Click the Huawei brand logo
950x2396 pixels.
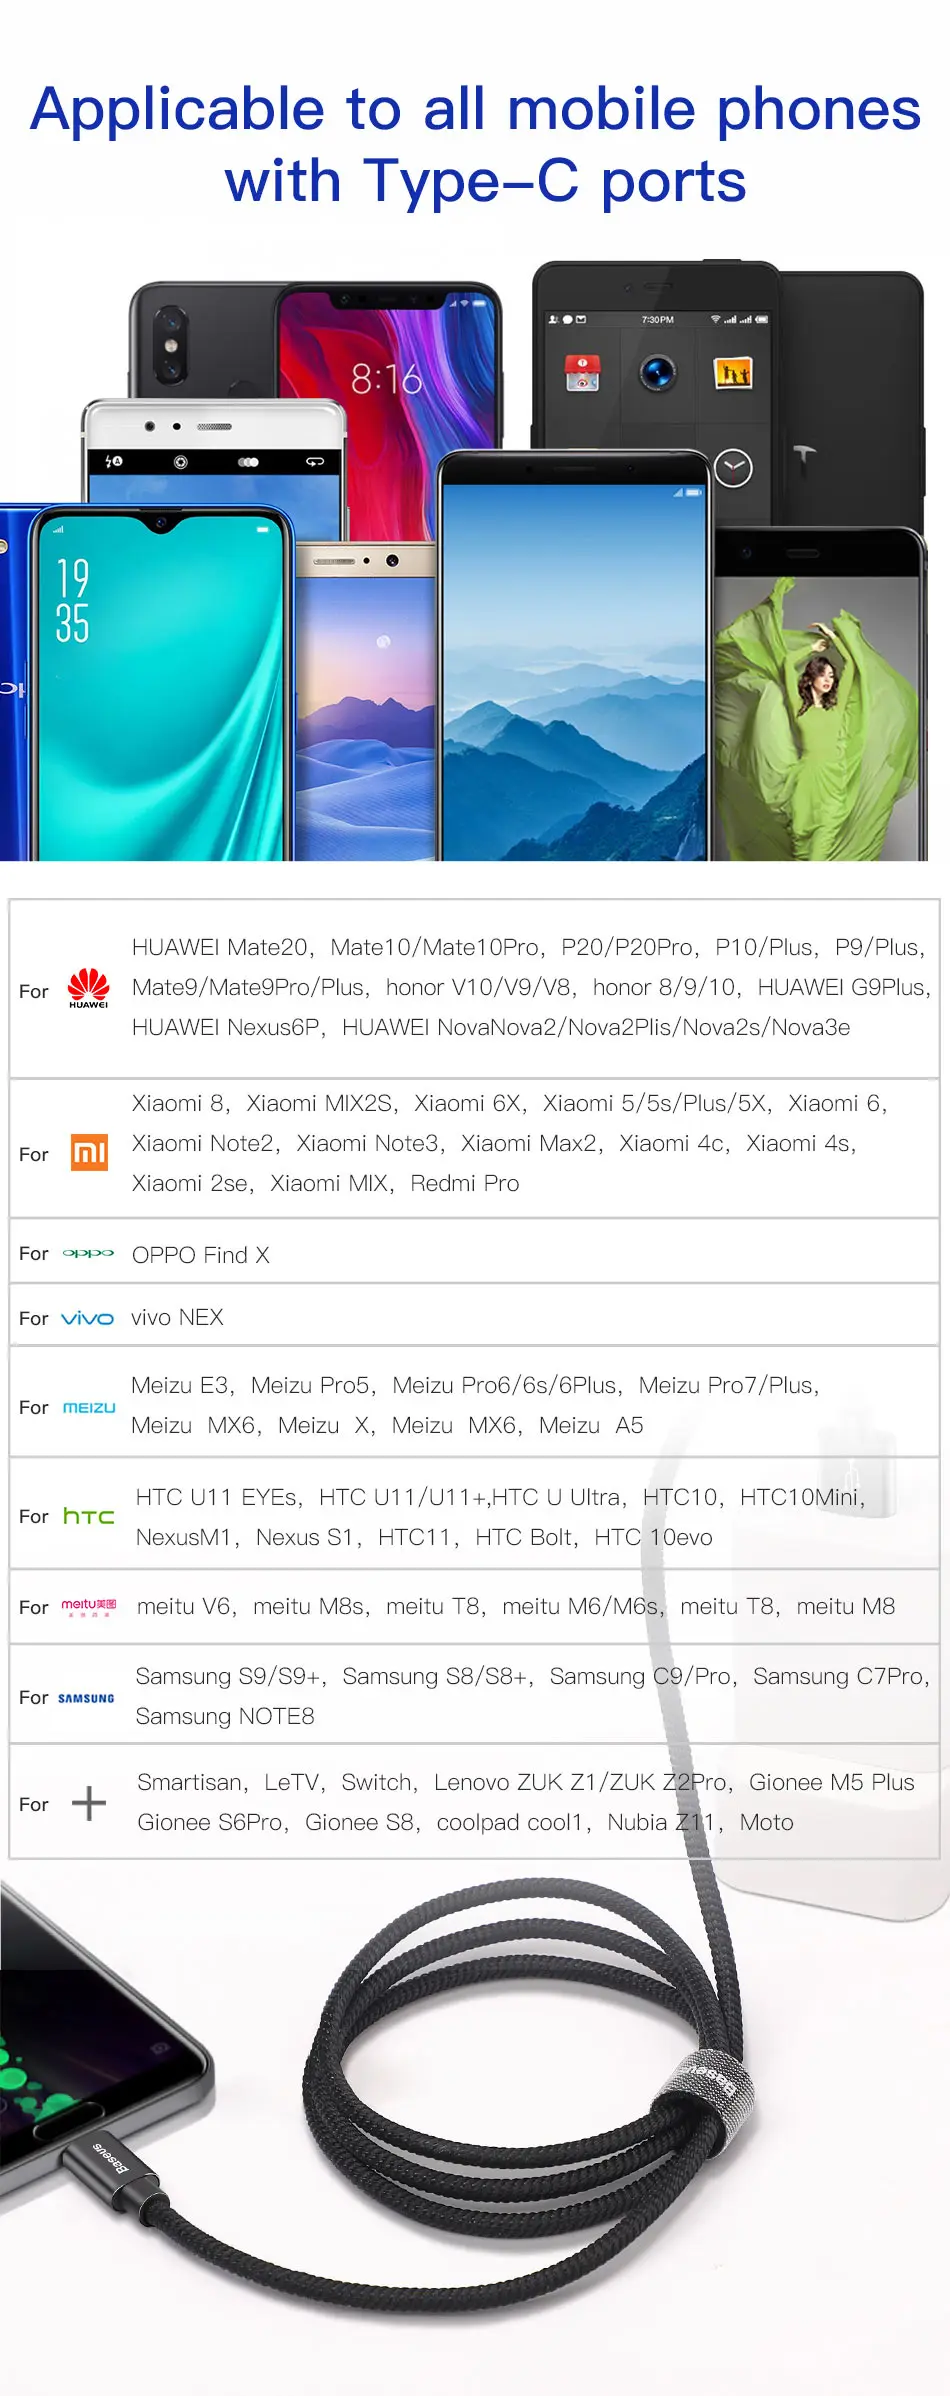click(x=88, y=988)
